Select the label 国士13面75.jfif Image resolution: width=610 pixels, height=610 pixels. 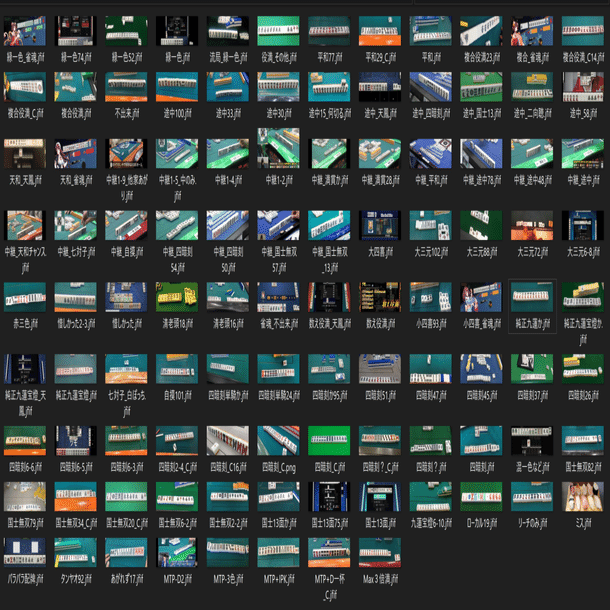(x=330, y=523)
